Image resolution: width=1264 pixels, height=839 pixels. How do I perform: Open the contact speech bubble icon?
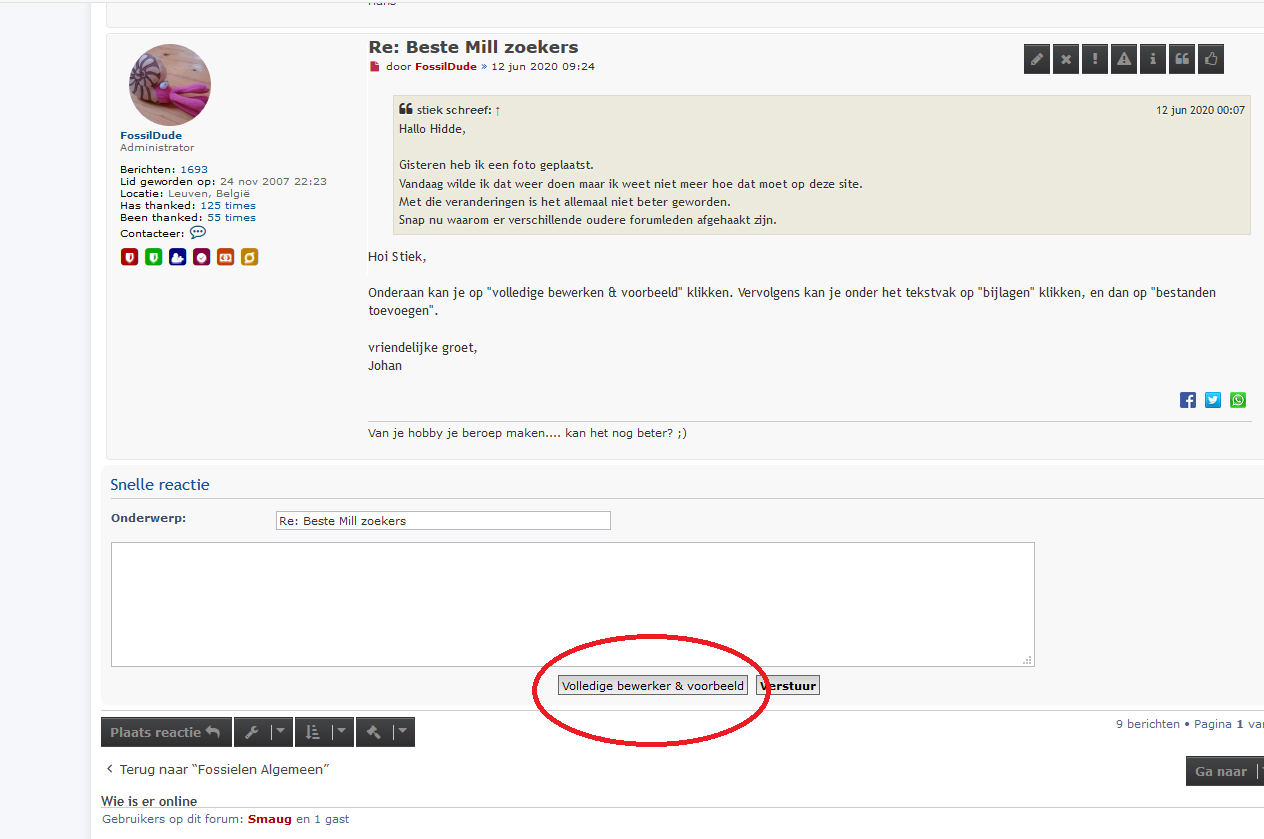tap(198, 233)
